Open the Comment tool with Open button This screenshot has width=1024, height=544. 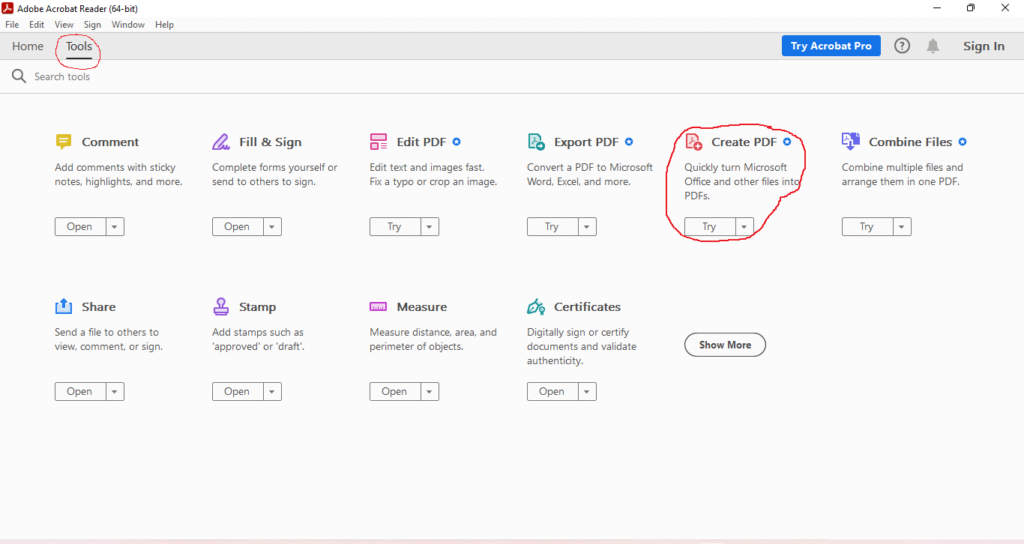(x=80, y=227)
